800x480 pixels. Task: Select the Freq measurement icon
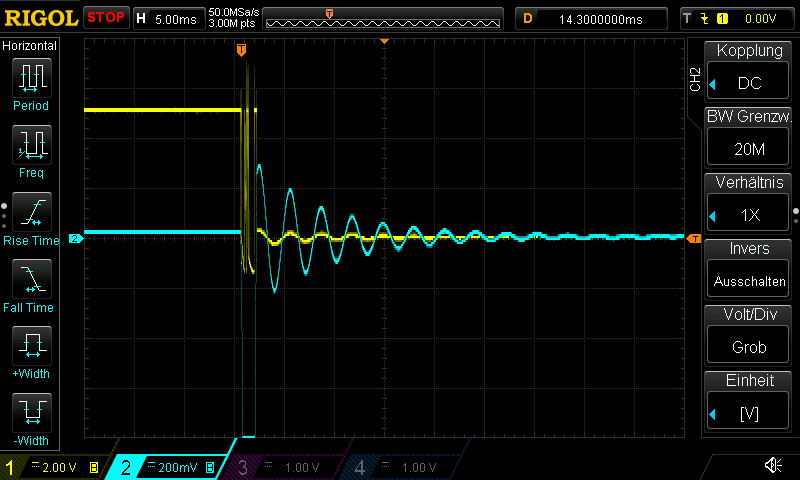[x=31, y=145]
